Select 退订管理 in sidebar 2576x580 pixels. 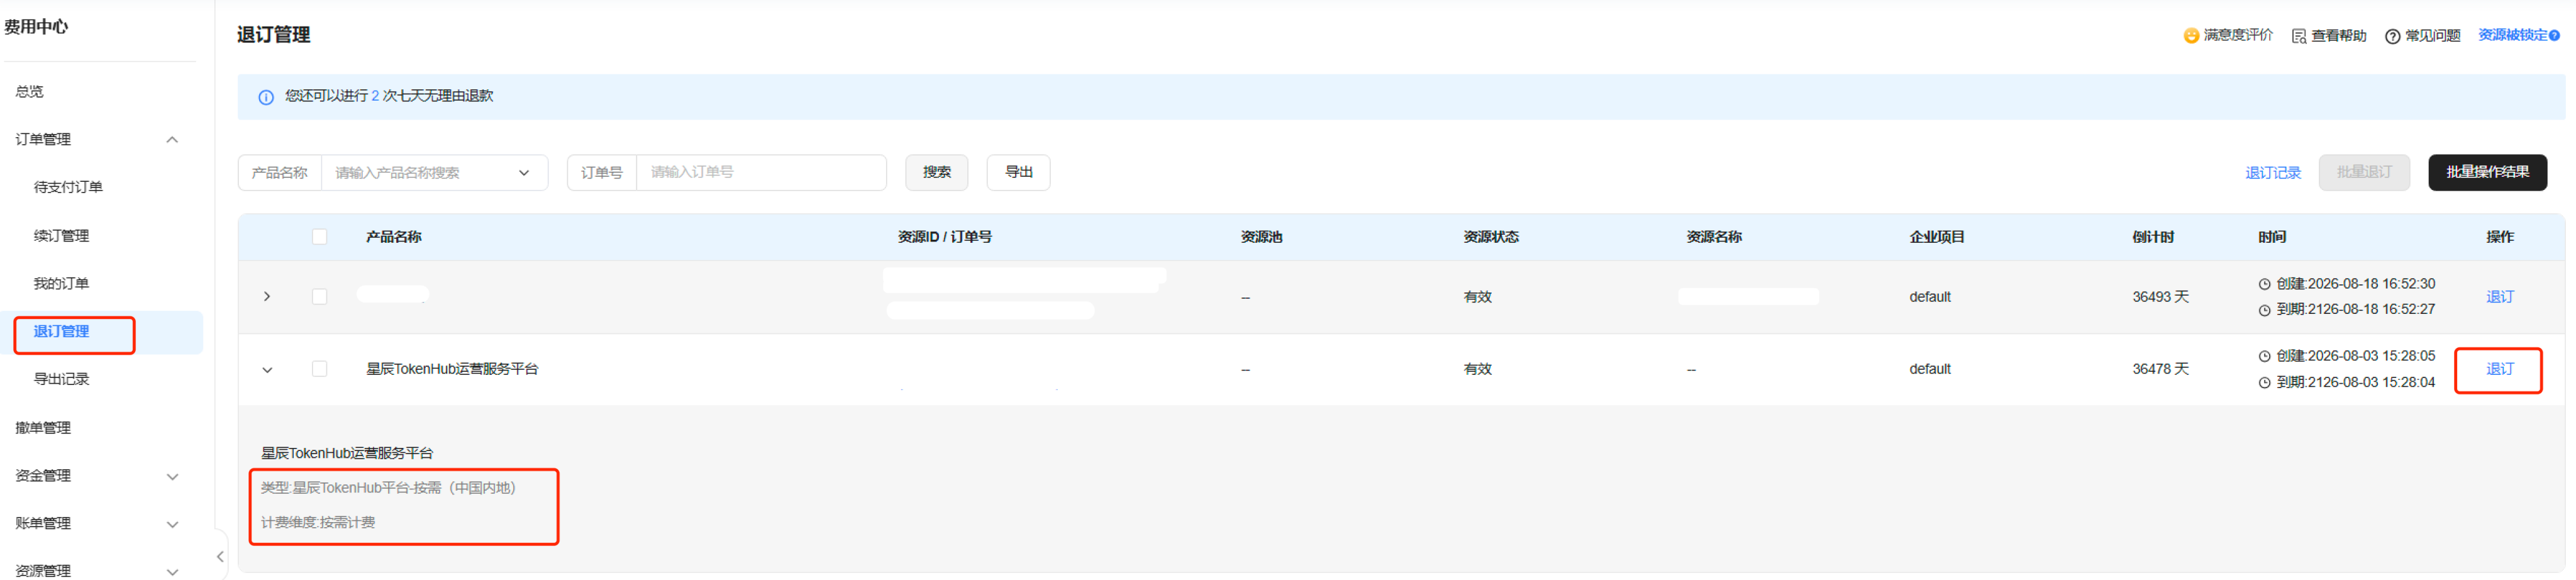(x=61, y=331)
